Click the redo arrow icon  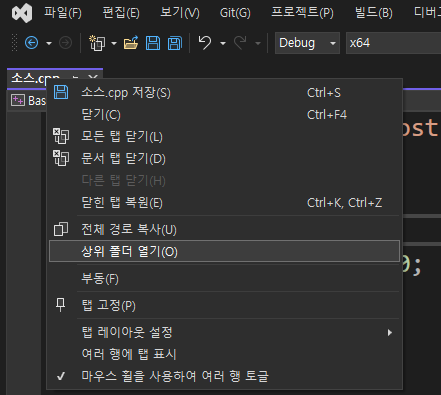(240, 43)
